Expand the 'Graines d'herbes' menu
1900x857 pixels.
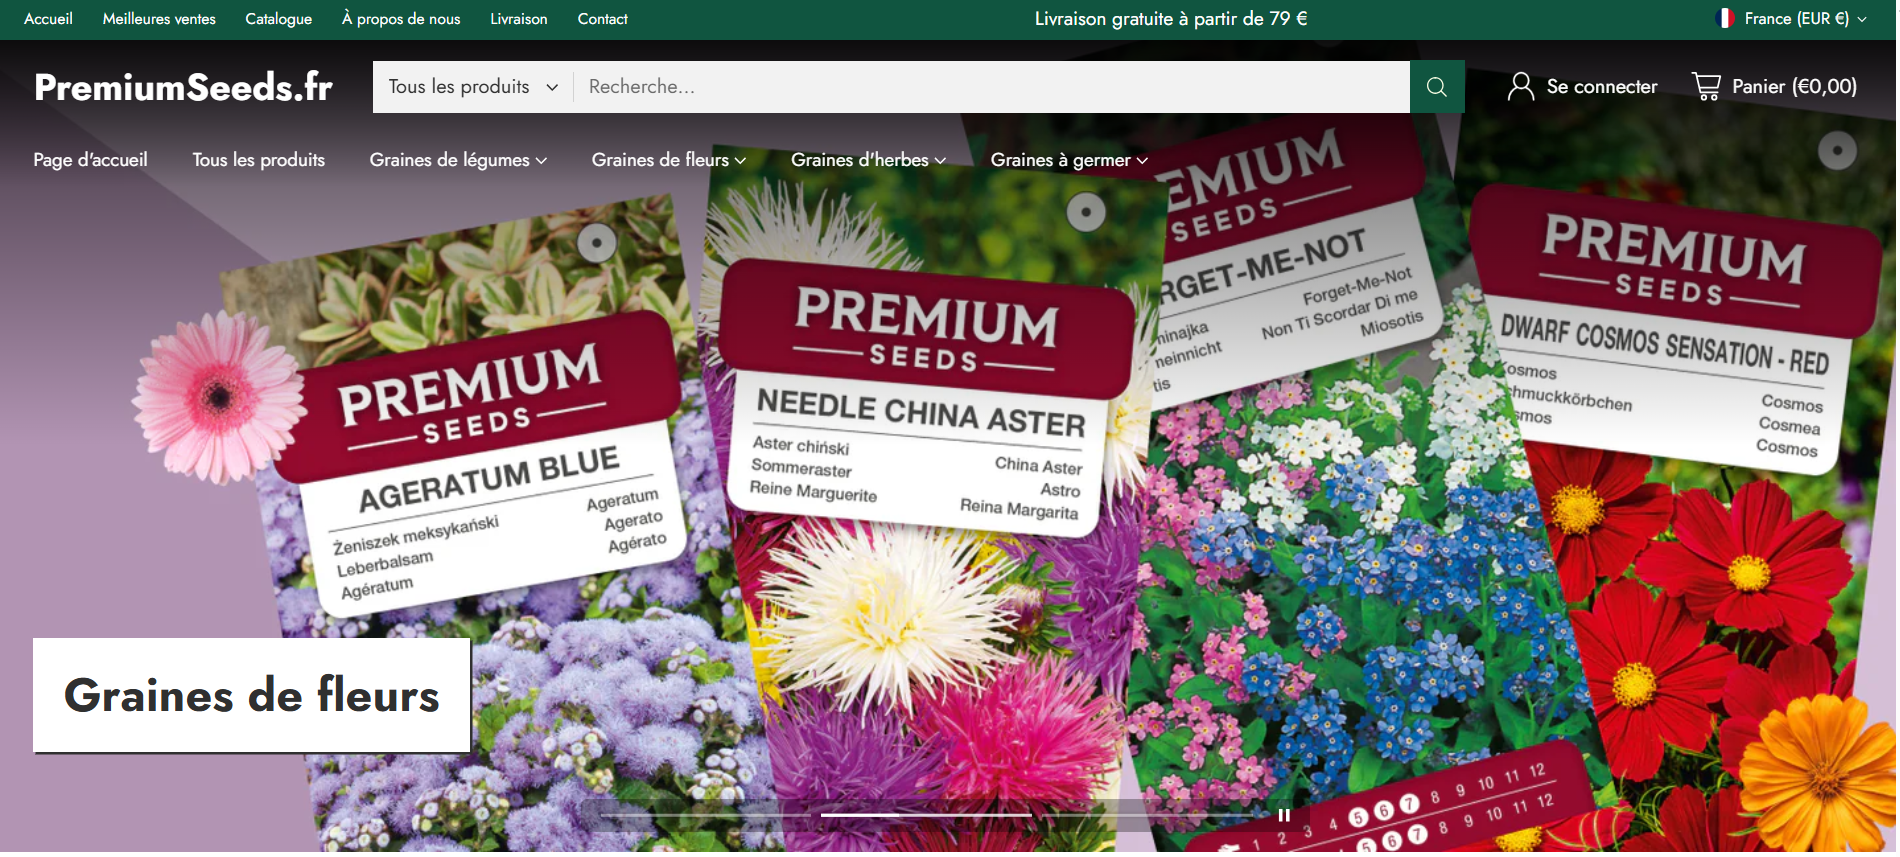pyautogui.click(x=868, y=160)
